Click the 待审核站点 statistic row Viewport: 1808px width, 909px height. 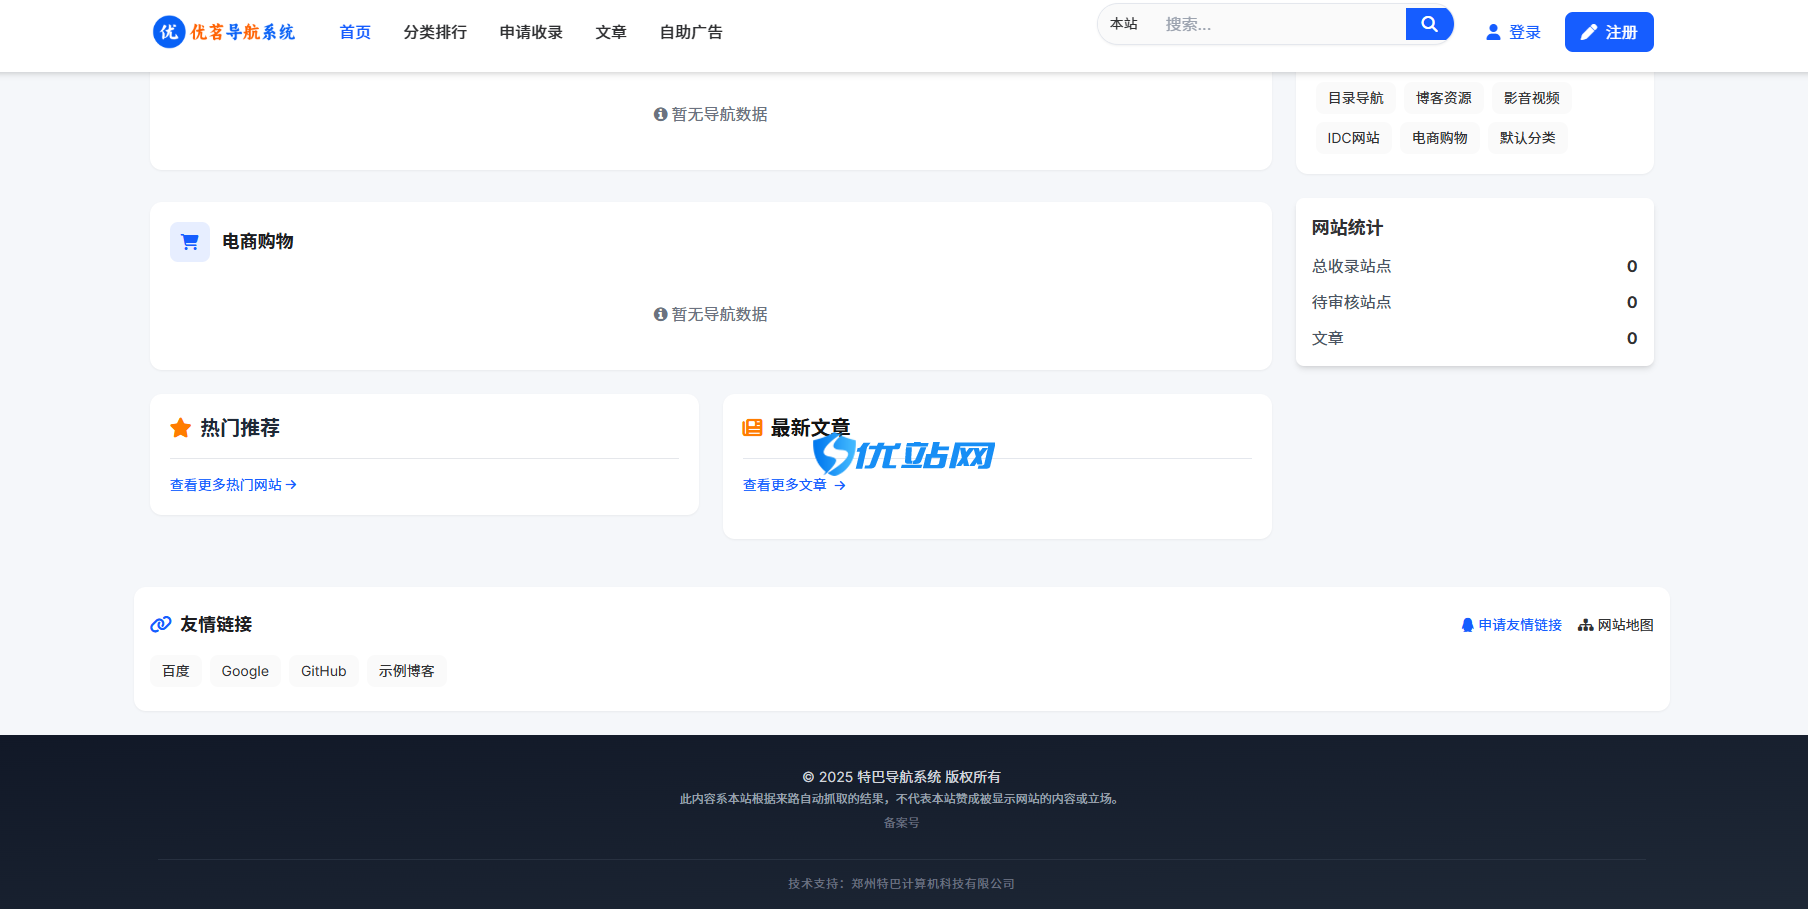1475,302
